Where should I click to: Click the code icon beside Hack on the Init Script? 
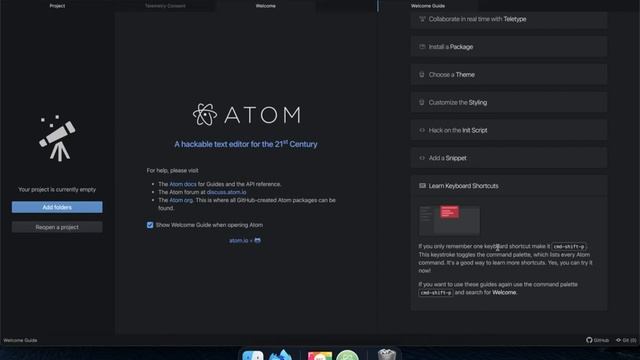(x=422, y=130)
